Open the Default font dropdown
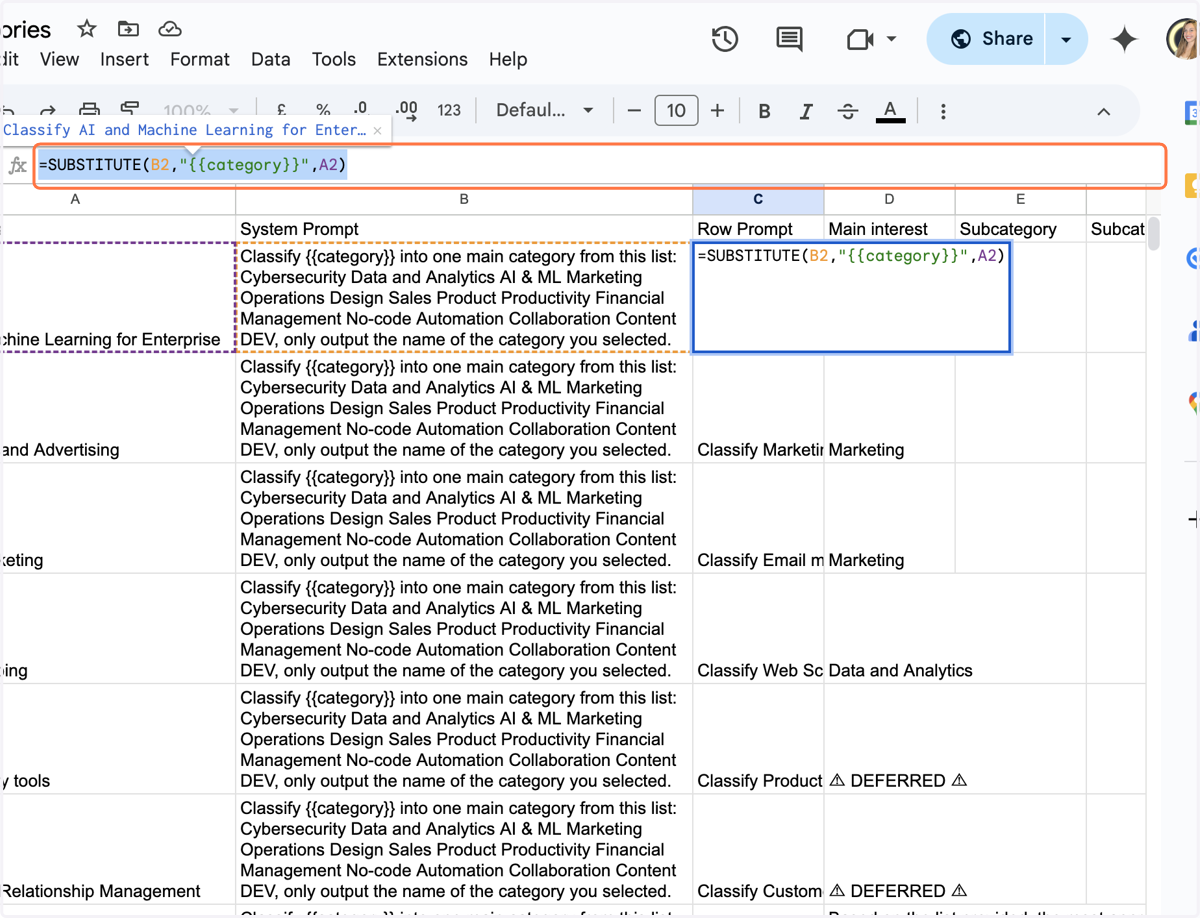This screenshot has height=918, width=1200. (x=545, y=110)
